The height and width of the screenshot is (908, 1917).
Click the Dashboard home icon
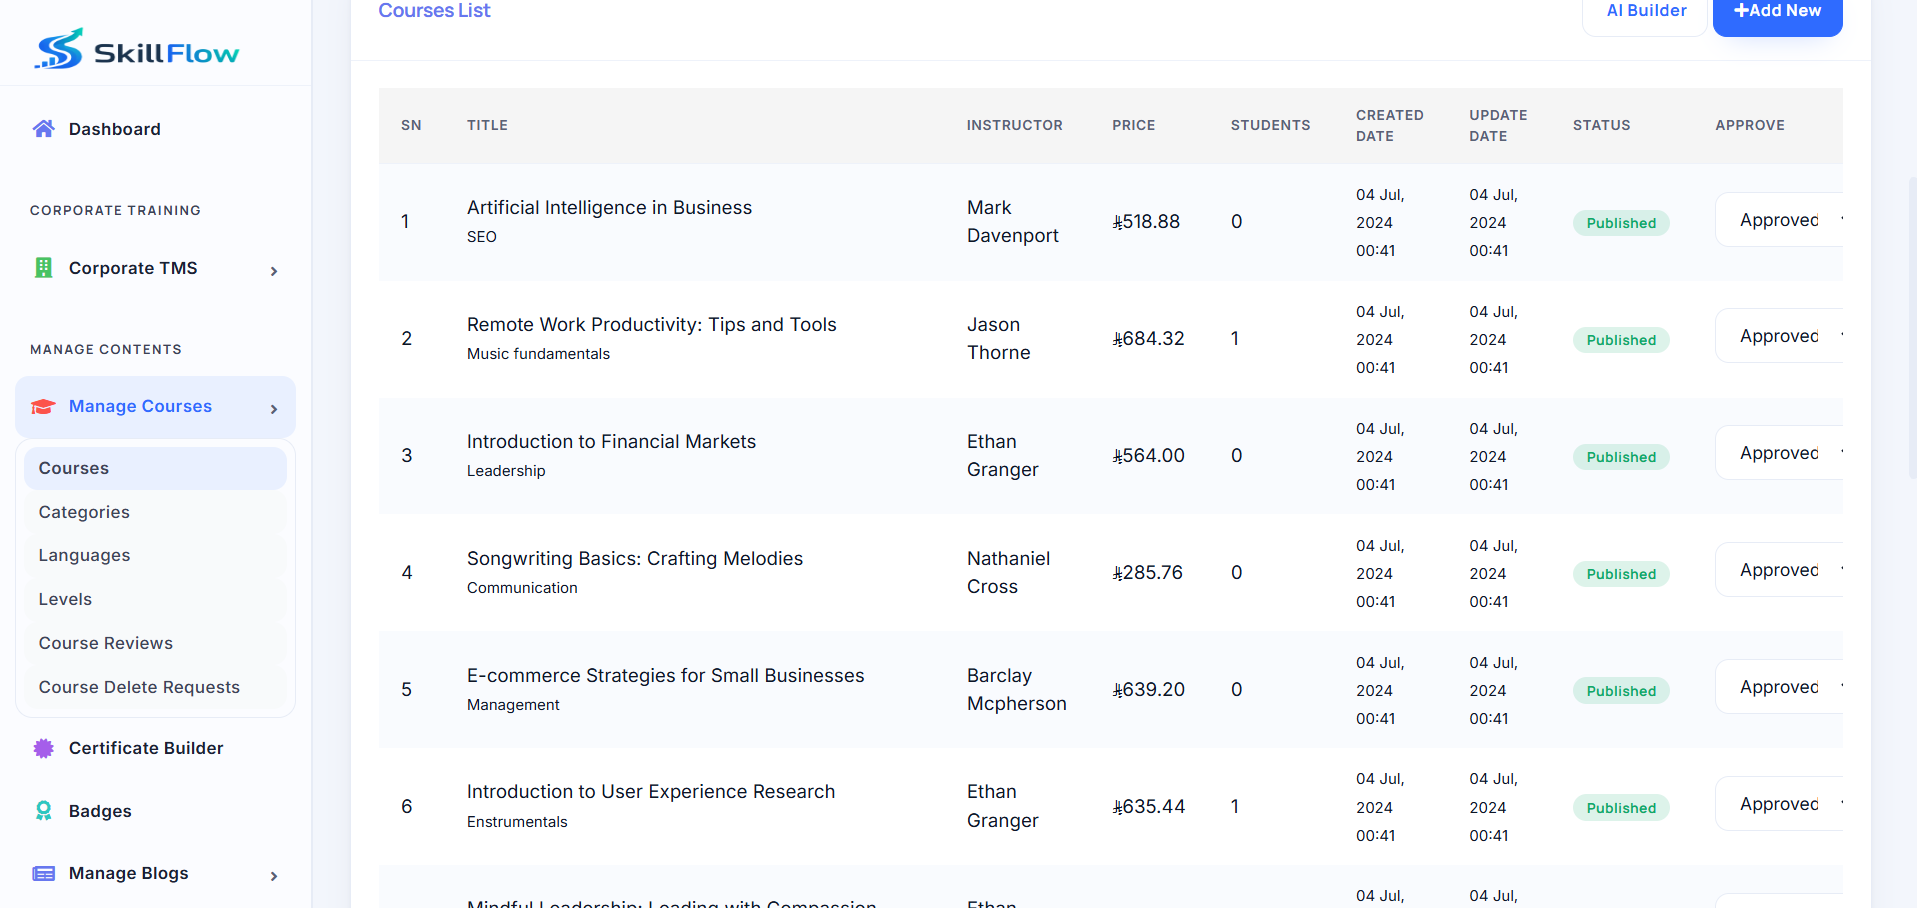click(44, 129)
